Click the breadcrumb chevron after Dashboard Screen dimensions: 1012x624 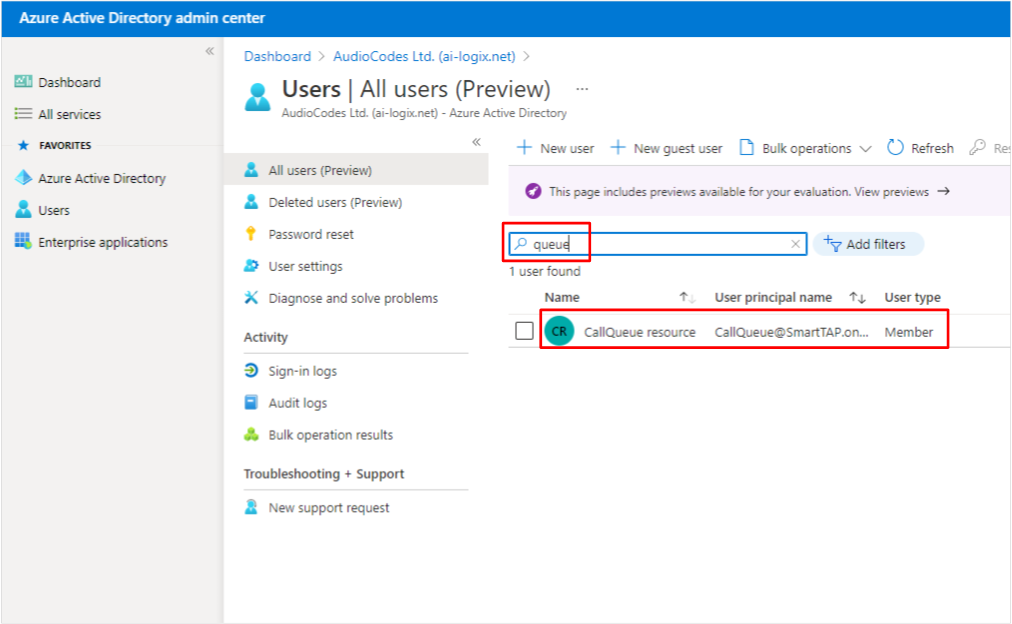pyautogui.click(x=321, y=57)
